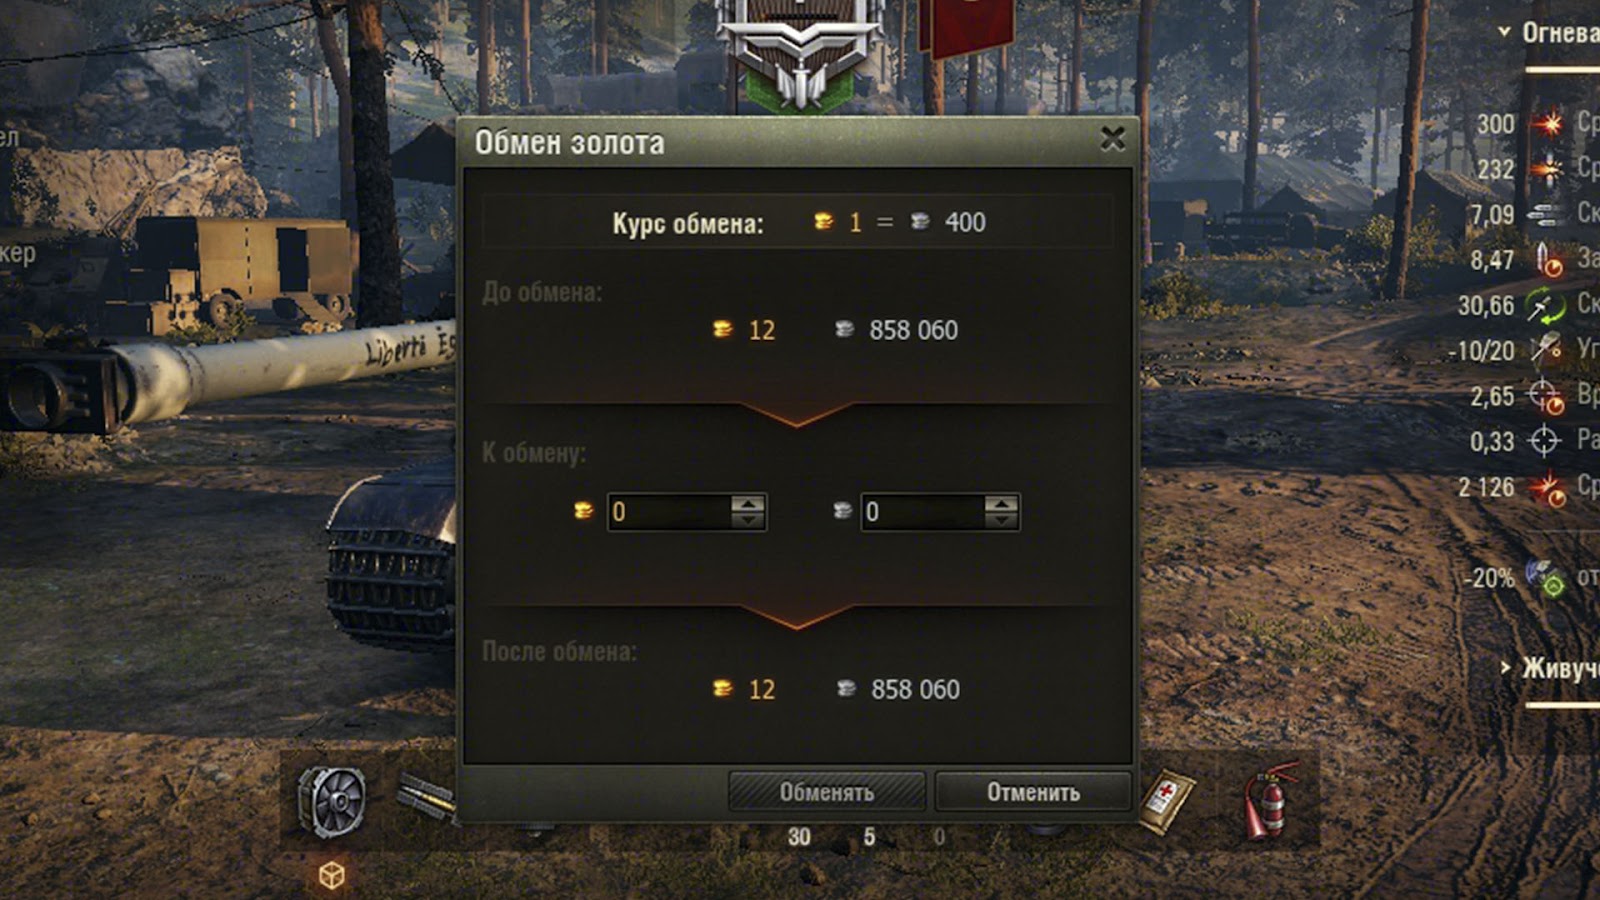1600x900 pixels.
Task: Close the Обмен золота dialog
Action: pos(1113,139)
